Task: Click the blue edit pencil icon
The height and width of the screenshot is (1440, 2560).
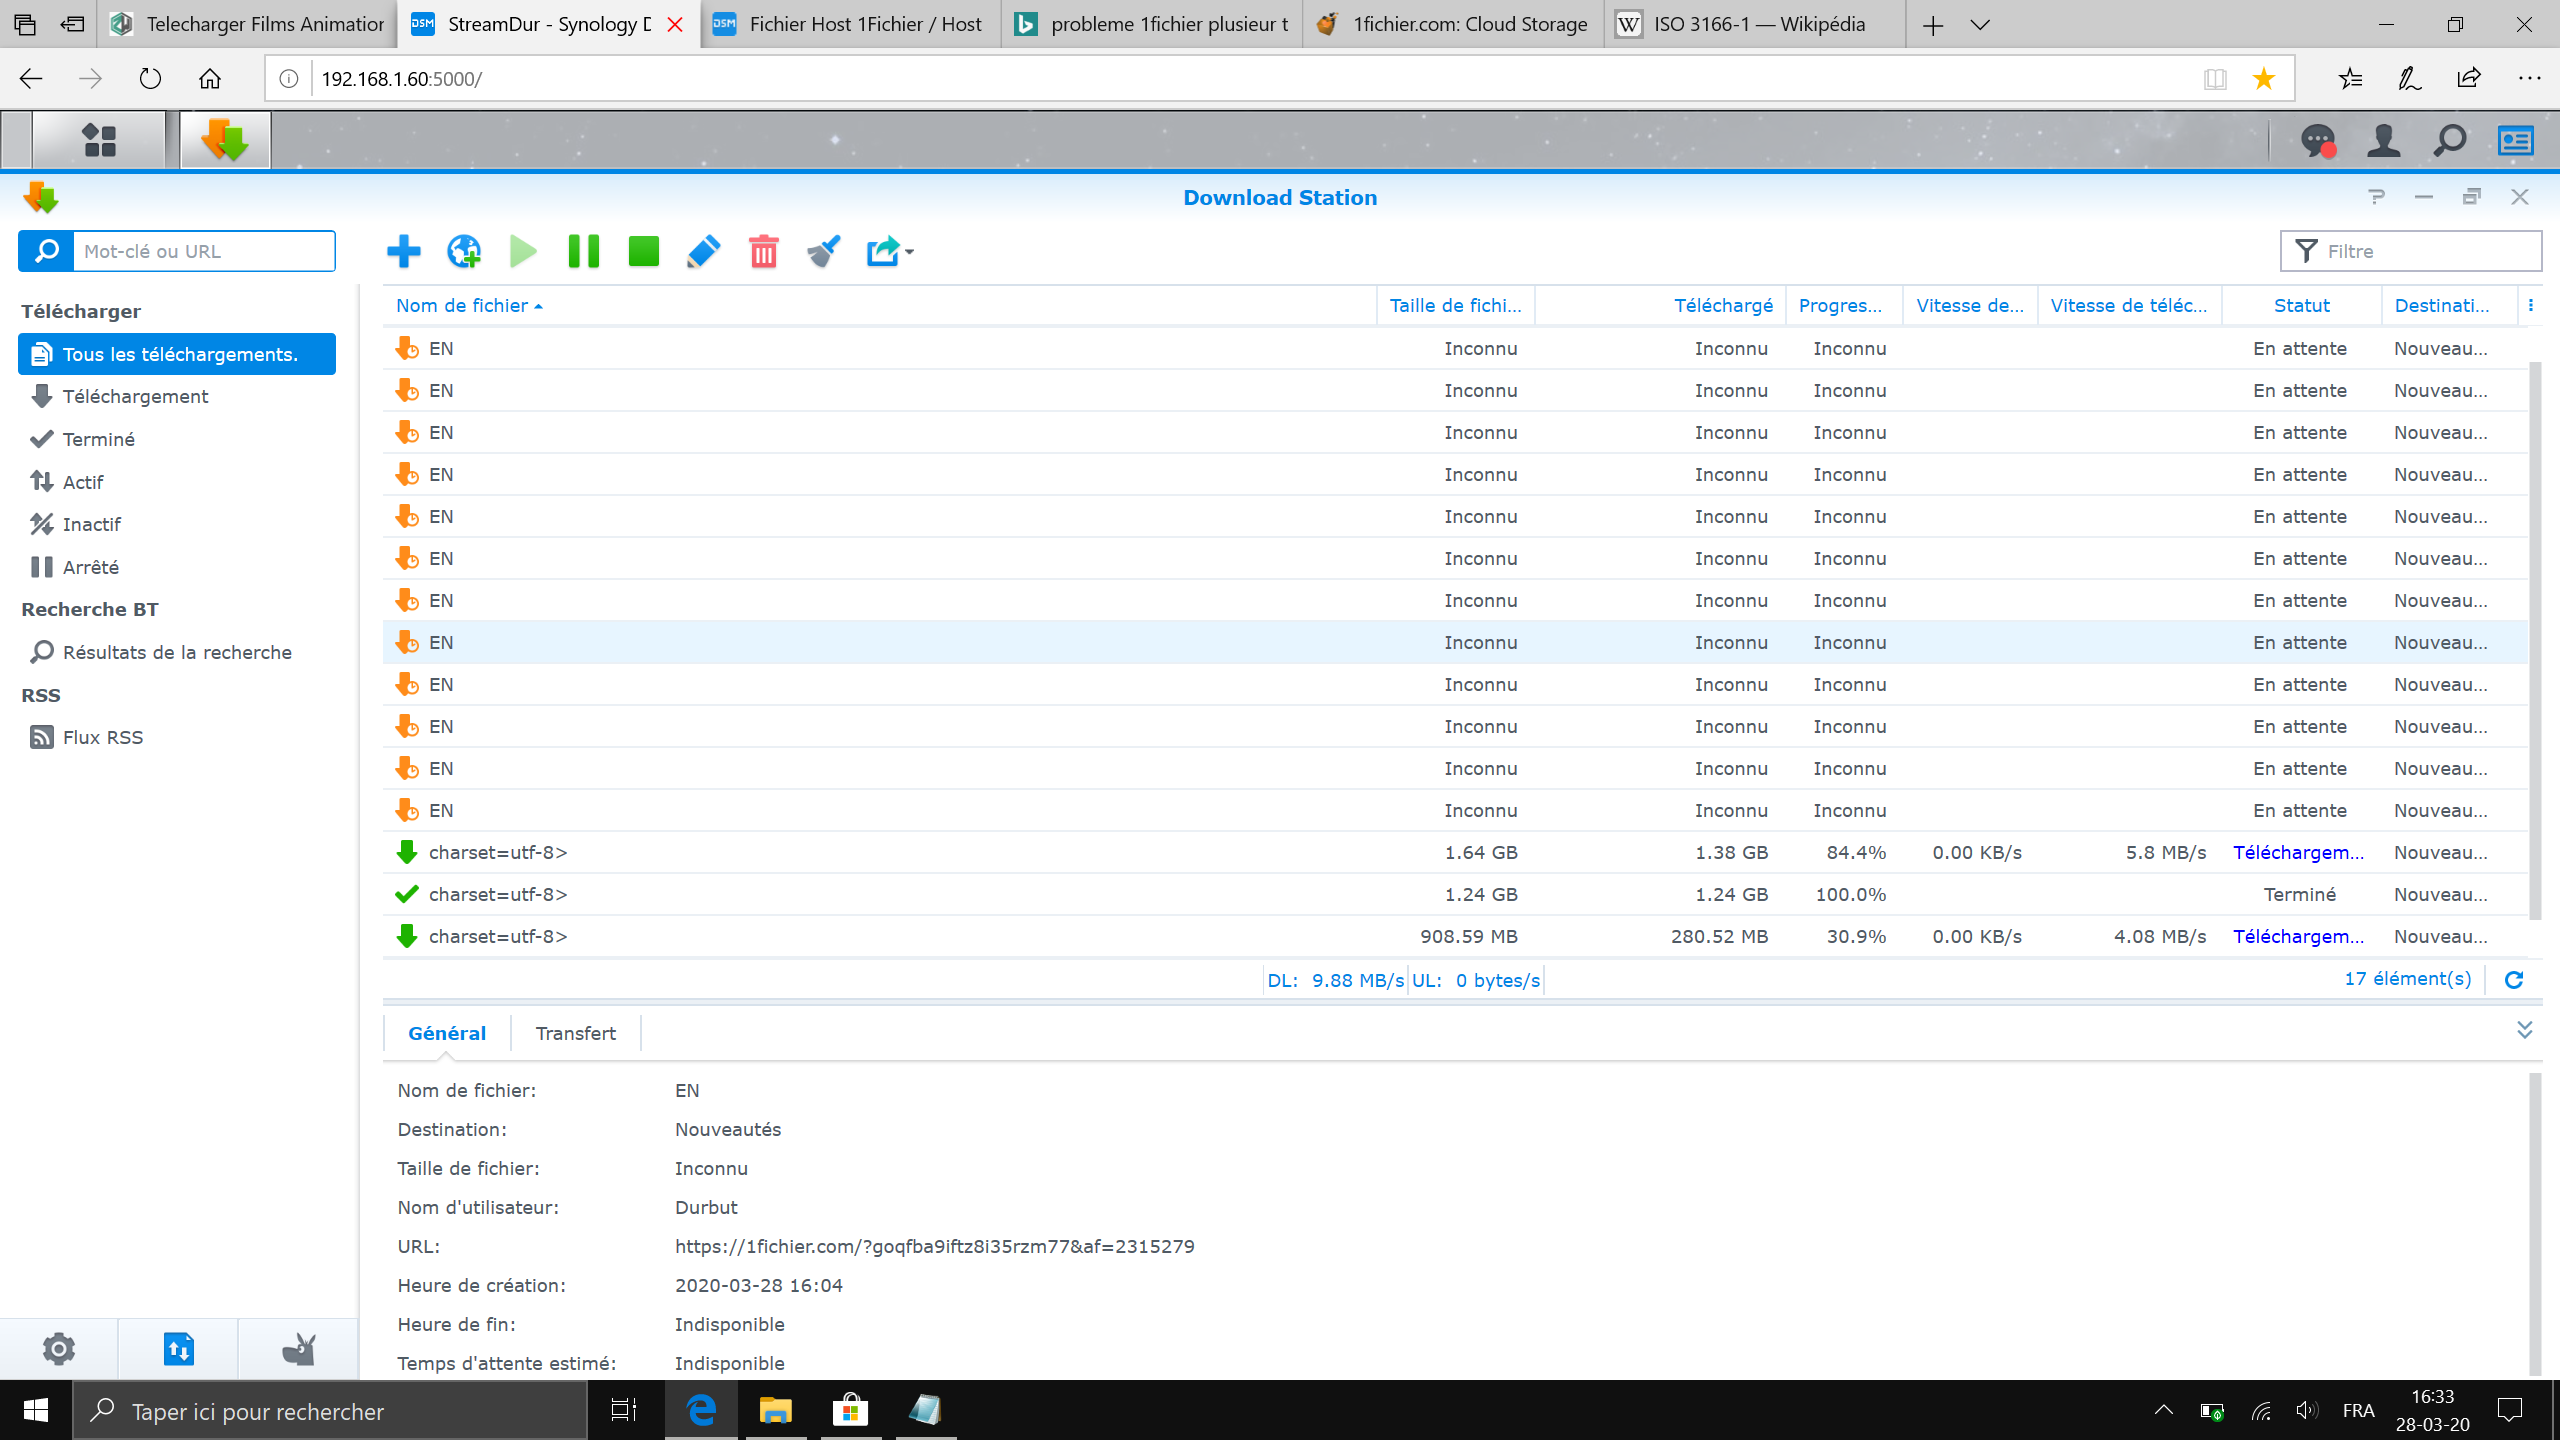Action: 703,251
